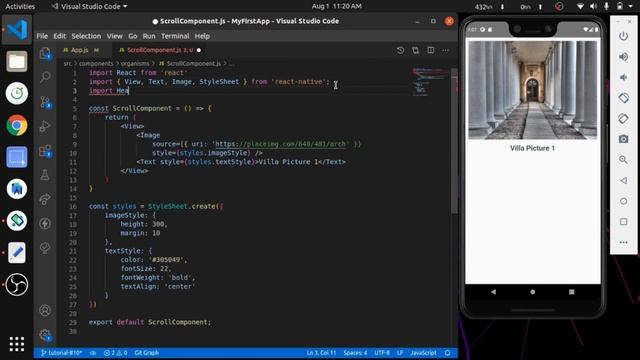The image size is (640, 360).
Task: Click the emulator Volume Up button
Action: tap(623, 57)
